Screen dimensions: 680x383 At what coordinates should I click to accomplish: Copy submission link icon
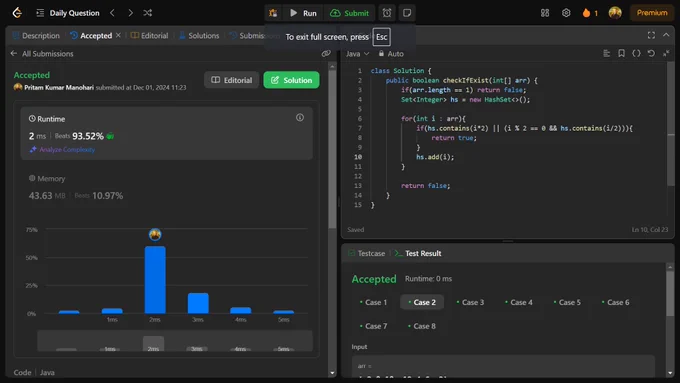coord(326,53)
